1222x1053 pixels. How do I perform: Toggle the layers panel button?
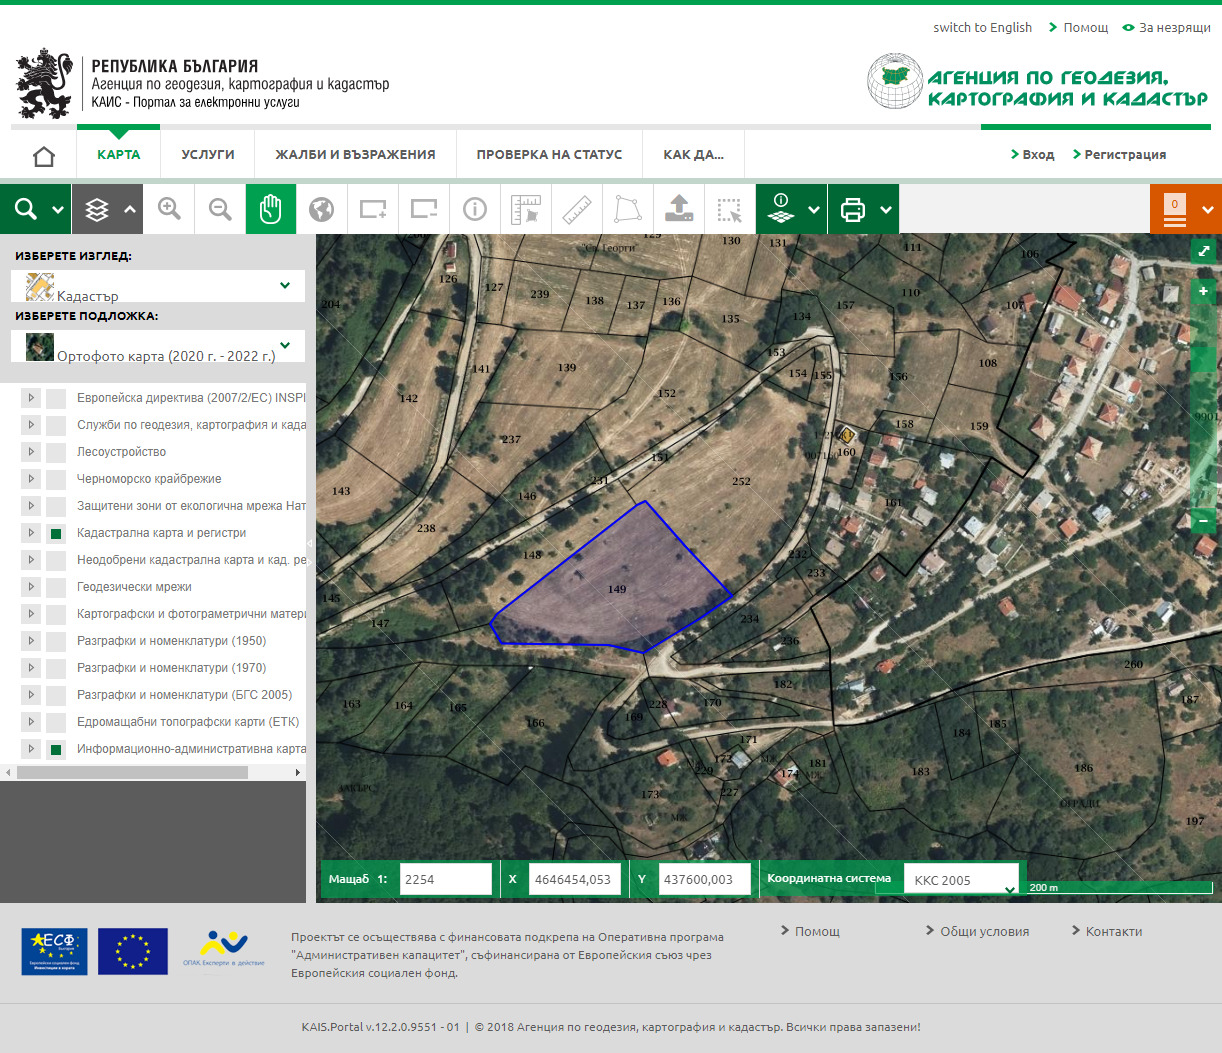pyautogui.click(x=97, y=209)
